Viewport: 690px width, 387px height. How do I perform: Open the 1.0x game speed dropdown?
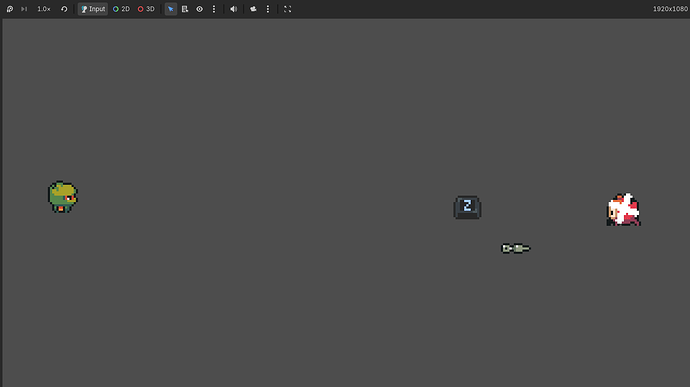[x=44, y=9]
